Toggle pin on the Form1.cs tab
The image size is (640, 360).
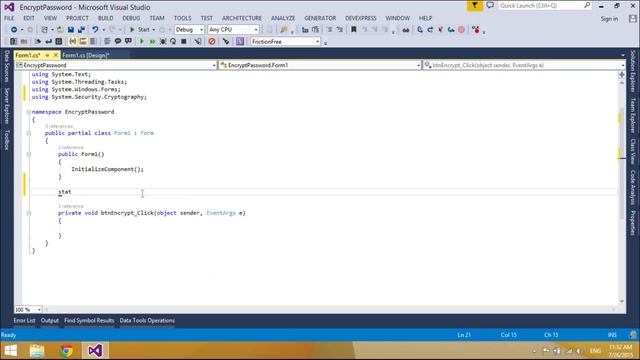tap(47, 55)
